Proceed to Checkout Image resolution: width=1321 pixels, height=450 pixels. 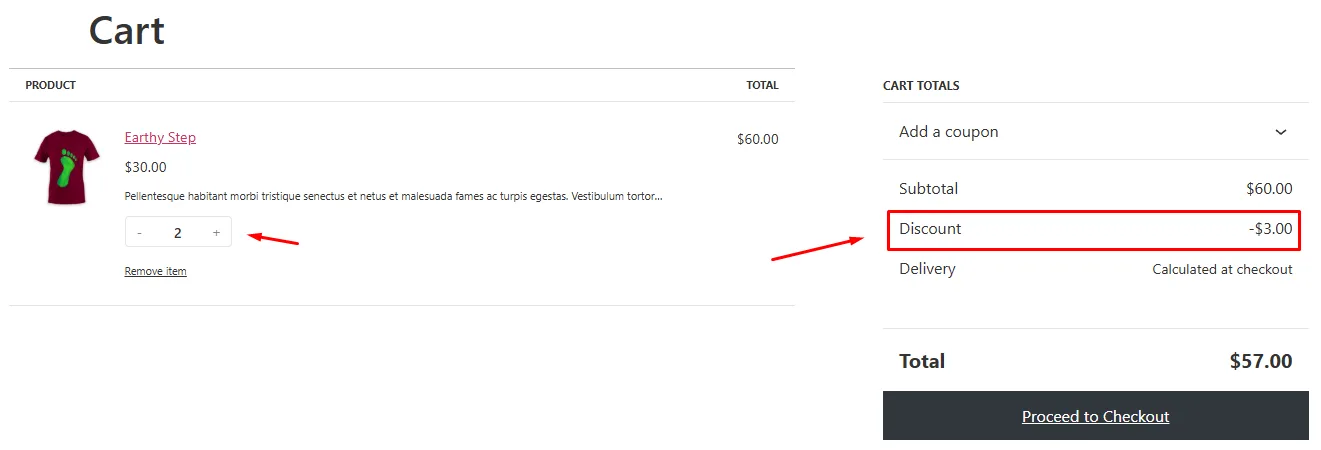point(1095,416)
